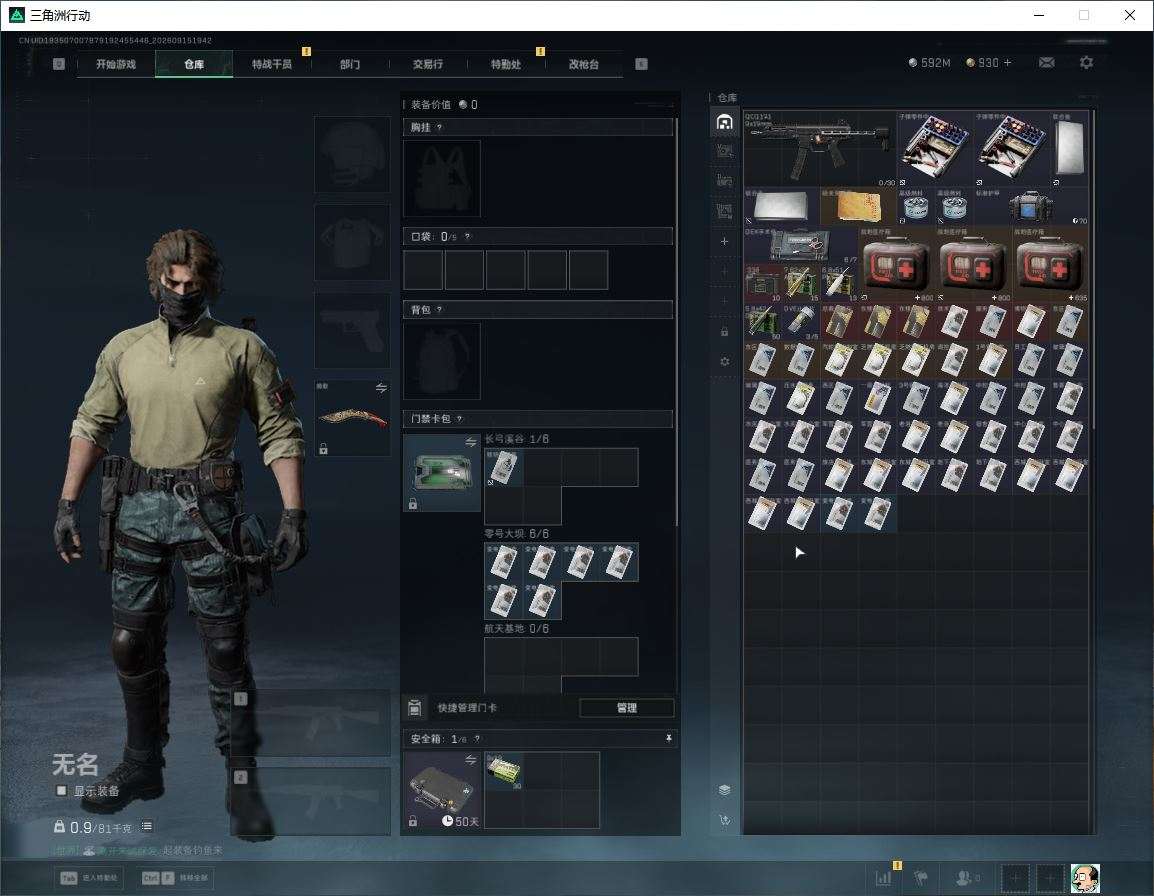Select the golden paper ticket item
Image resolution: width=1154 pixels, height=896 pixels.
[858, 206]
